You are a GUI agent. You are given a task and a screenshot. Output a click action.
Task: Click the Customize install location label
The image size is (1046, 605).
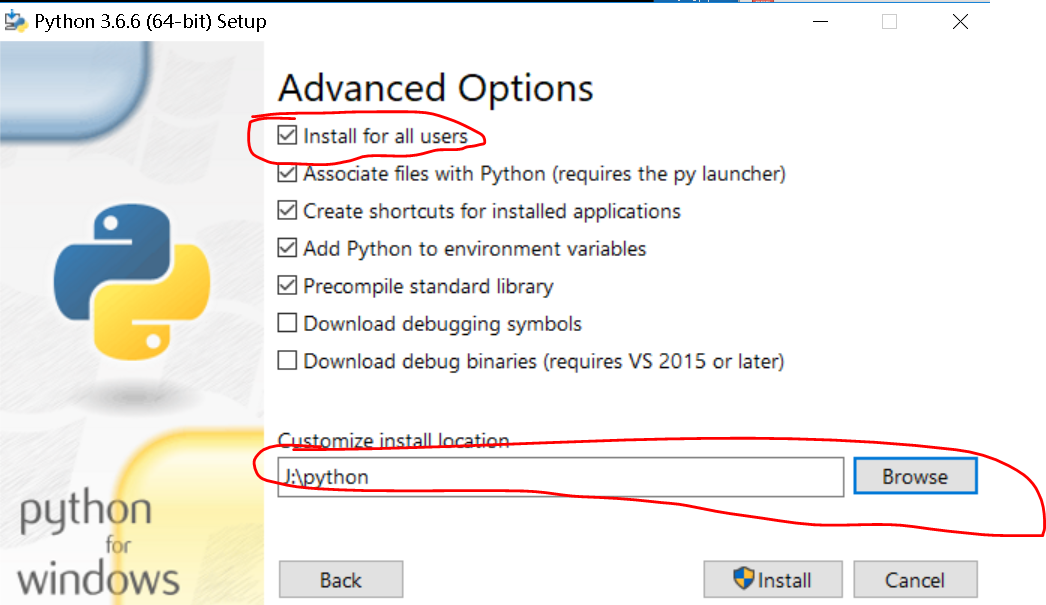click(x=394, y=440)
